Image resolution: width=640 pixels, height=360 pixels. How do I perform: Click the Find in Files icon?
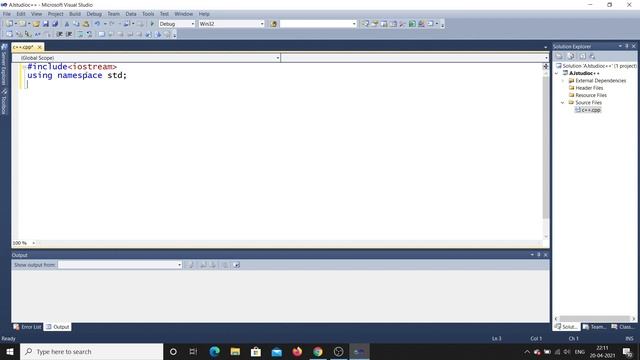click(x=273, y=24)
